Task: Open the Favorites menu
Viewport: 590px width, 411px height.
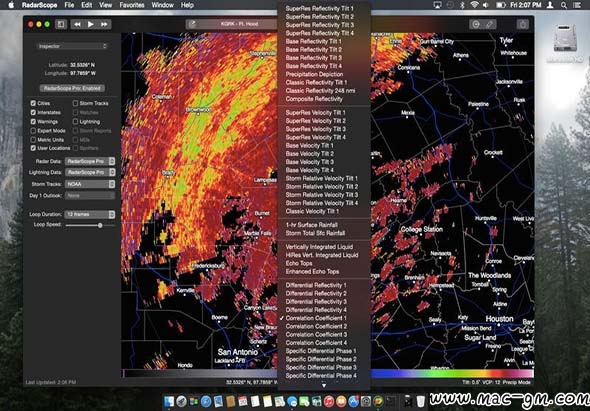Action: point(132,5)
